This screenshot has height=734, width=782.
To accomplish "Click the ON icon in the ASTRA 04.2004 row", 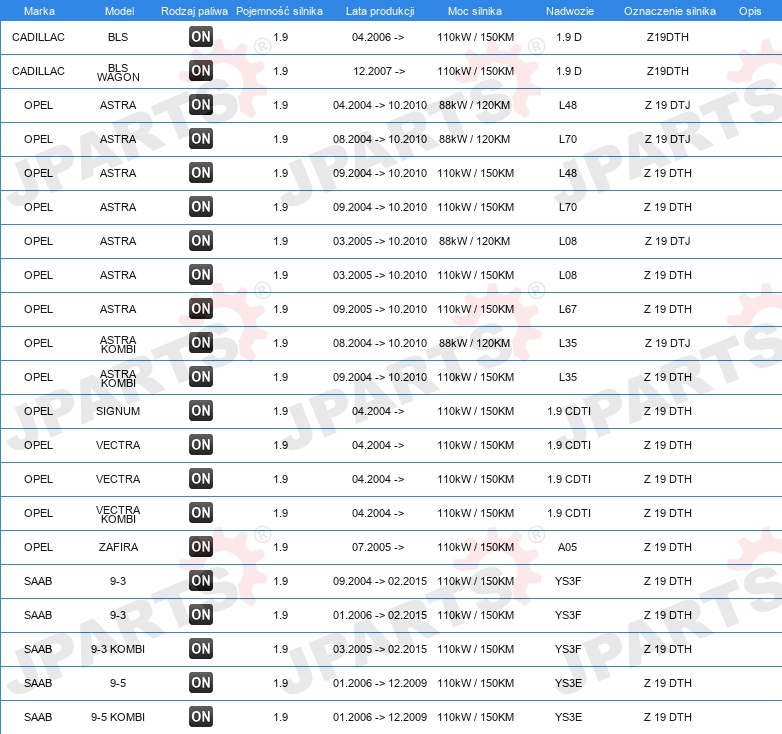I will [201, 105].
